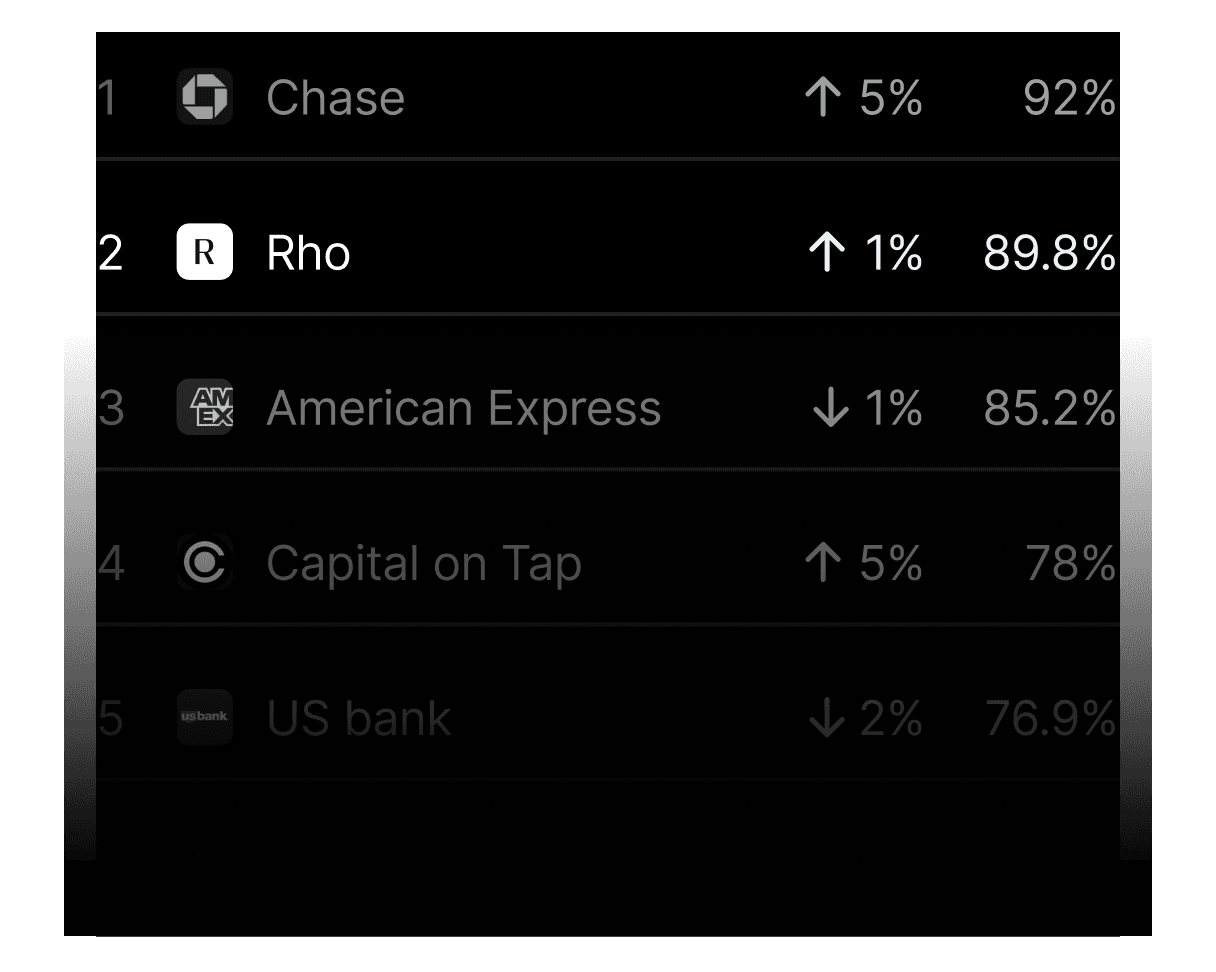This screenshot has width=1216, height=972.
Task: Click the 78% Capital on Tap score
Action: point(1070,563)
